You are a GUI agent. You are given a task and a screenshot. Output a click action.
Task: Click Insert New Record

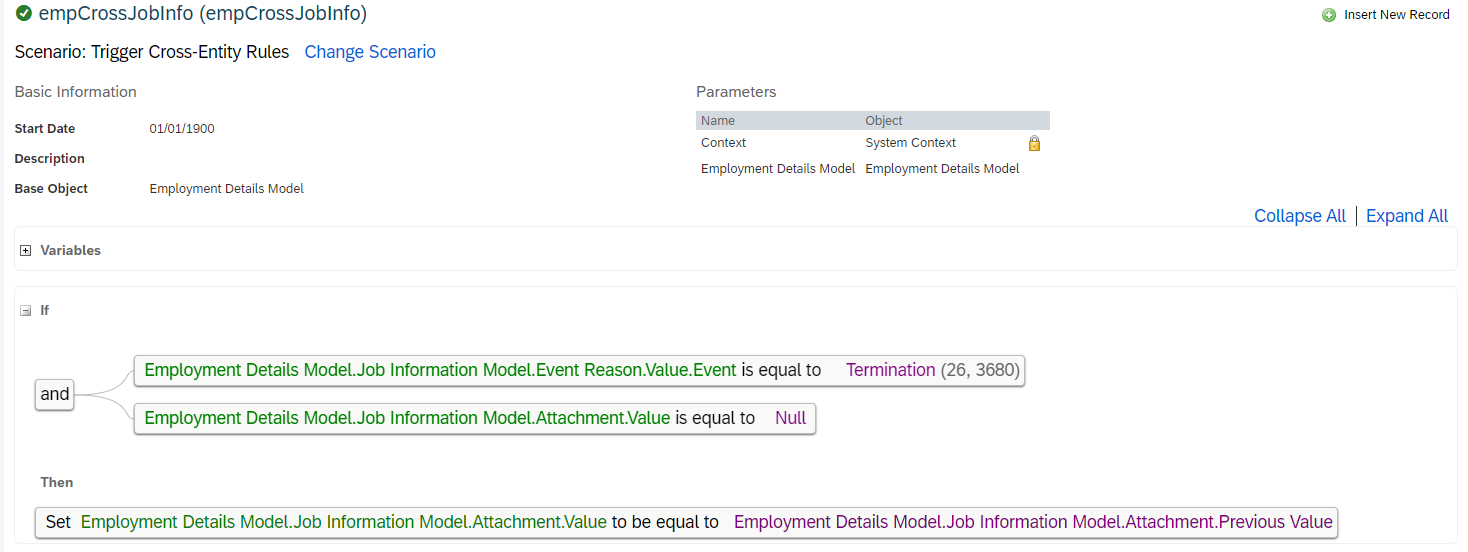(1397, 15)
